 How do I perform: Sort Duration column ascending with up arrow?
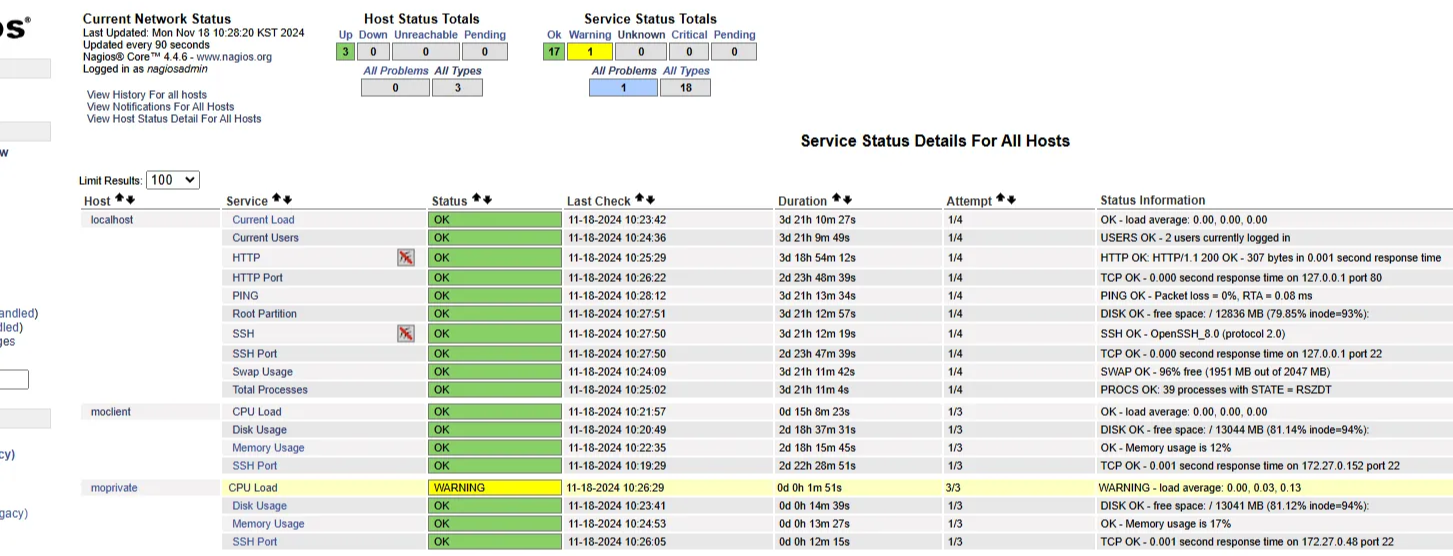point(836,200)
